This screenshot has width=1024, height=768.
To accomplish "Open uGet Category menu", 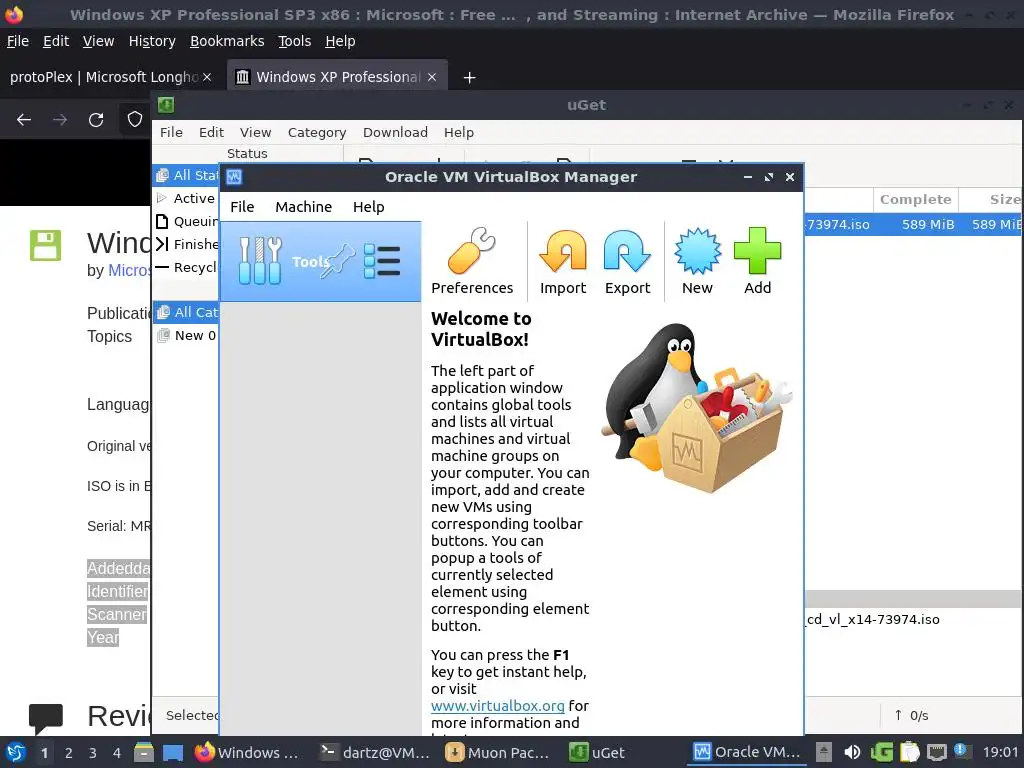I will pos(317,133).
